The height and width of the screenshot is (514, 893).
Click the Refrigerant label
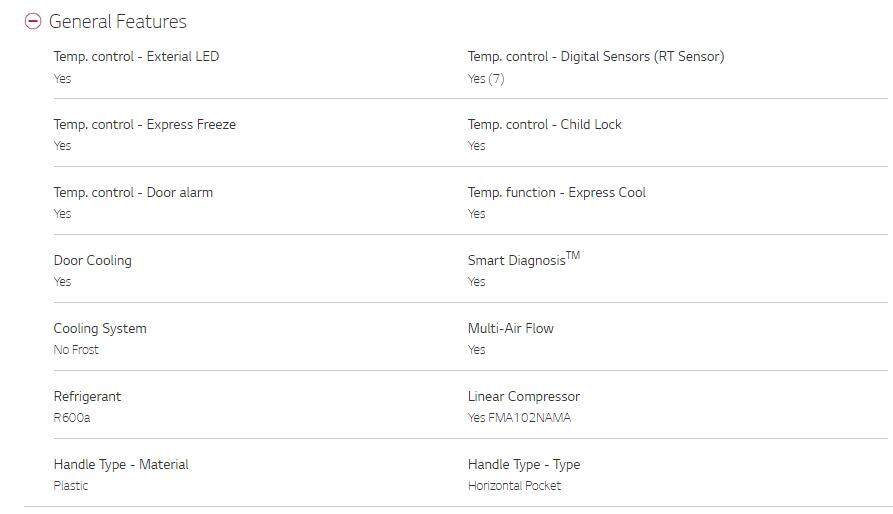(x=87, y=396)
